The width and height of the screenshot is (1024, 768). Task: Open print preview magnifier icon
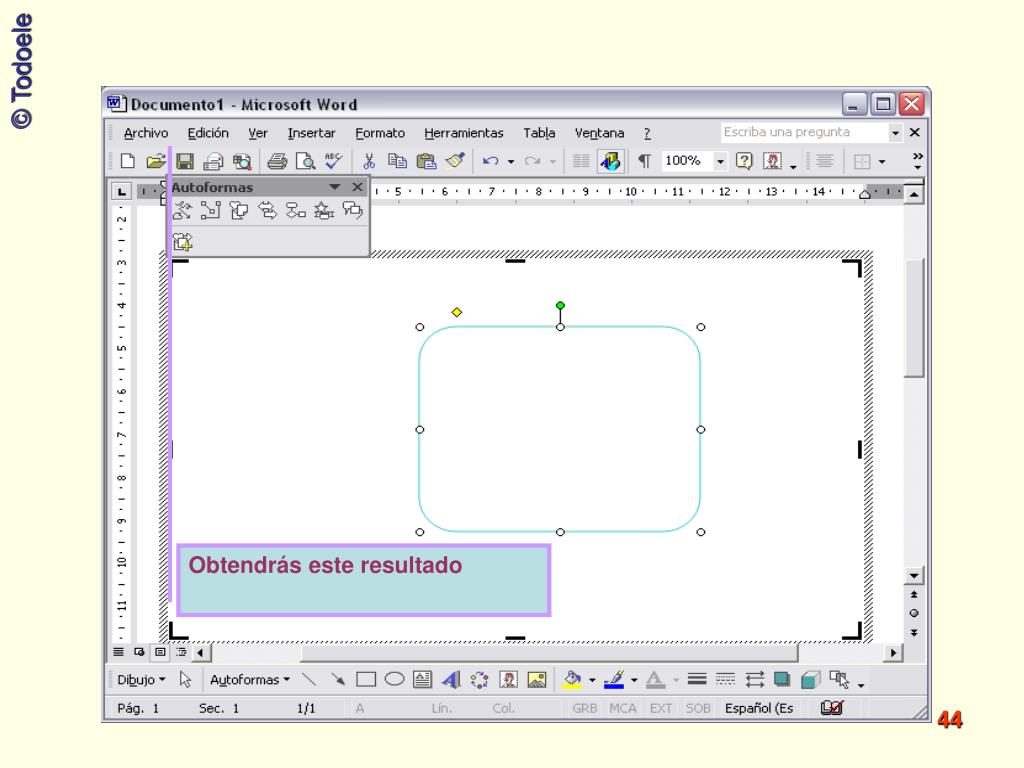305,161
